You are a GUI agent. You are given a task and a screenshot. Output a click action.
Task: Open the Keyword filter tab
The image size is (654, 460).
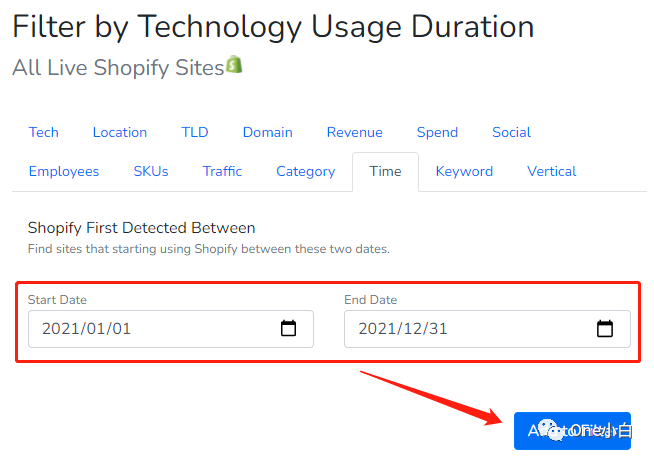click(x=464, y=171)
